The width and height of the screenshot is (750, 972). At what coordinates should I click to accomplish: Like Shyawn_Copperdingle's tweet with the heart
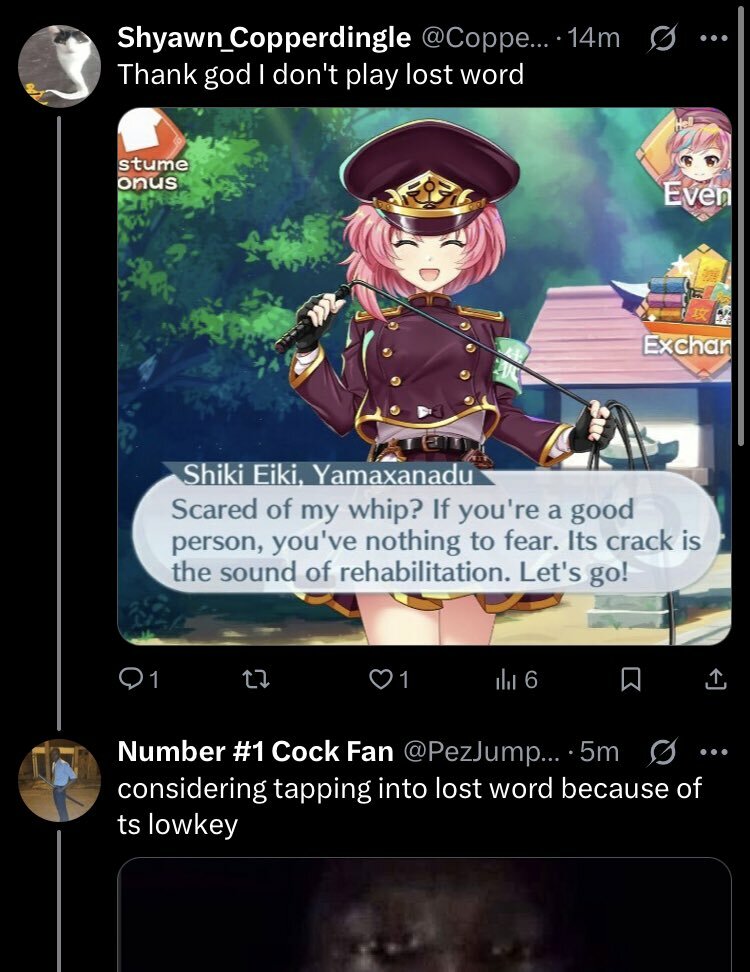click(389, 680)
